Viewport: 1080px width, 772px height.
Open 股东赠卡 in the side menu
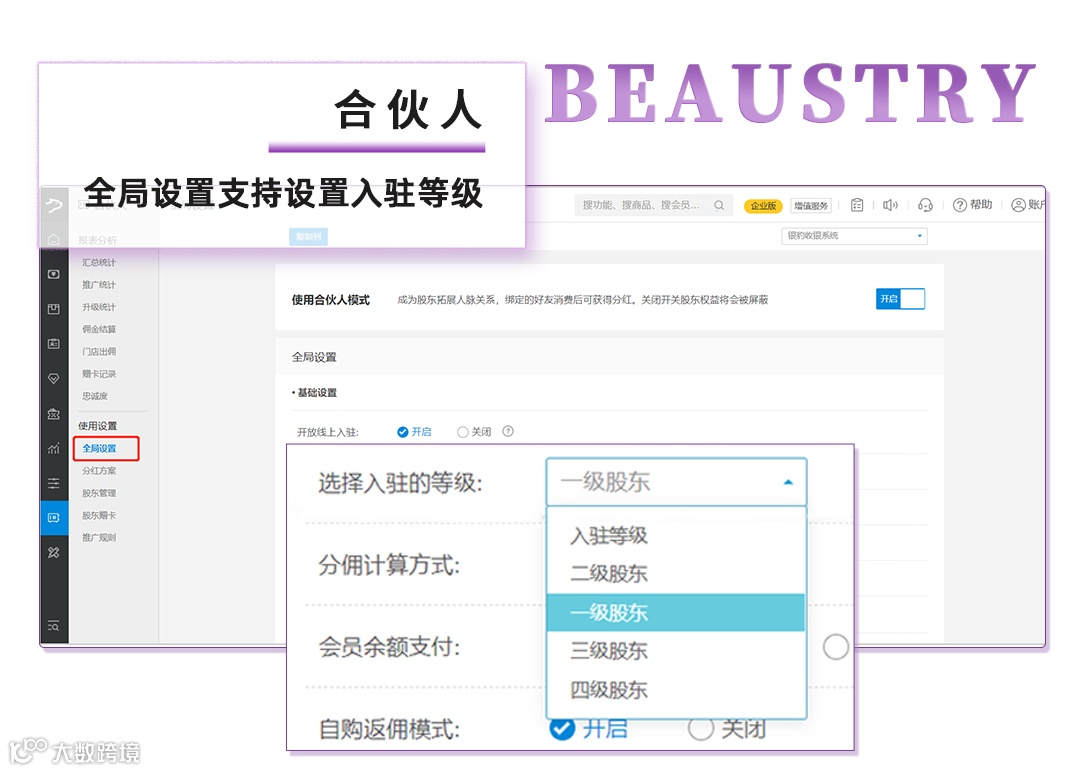coord(98,515)
